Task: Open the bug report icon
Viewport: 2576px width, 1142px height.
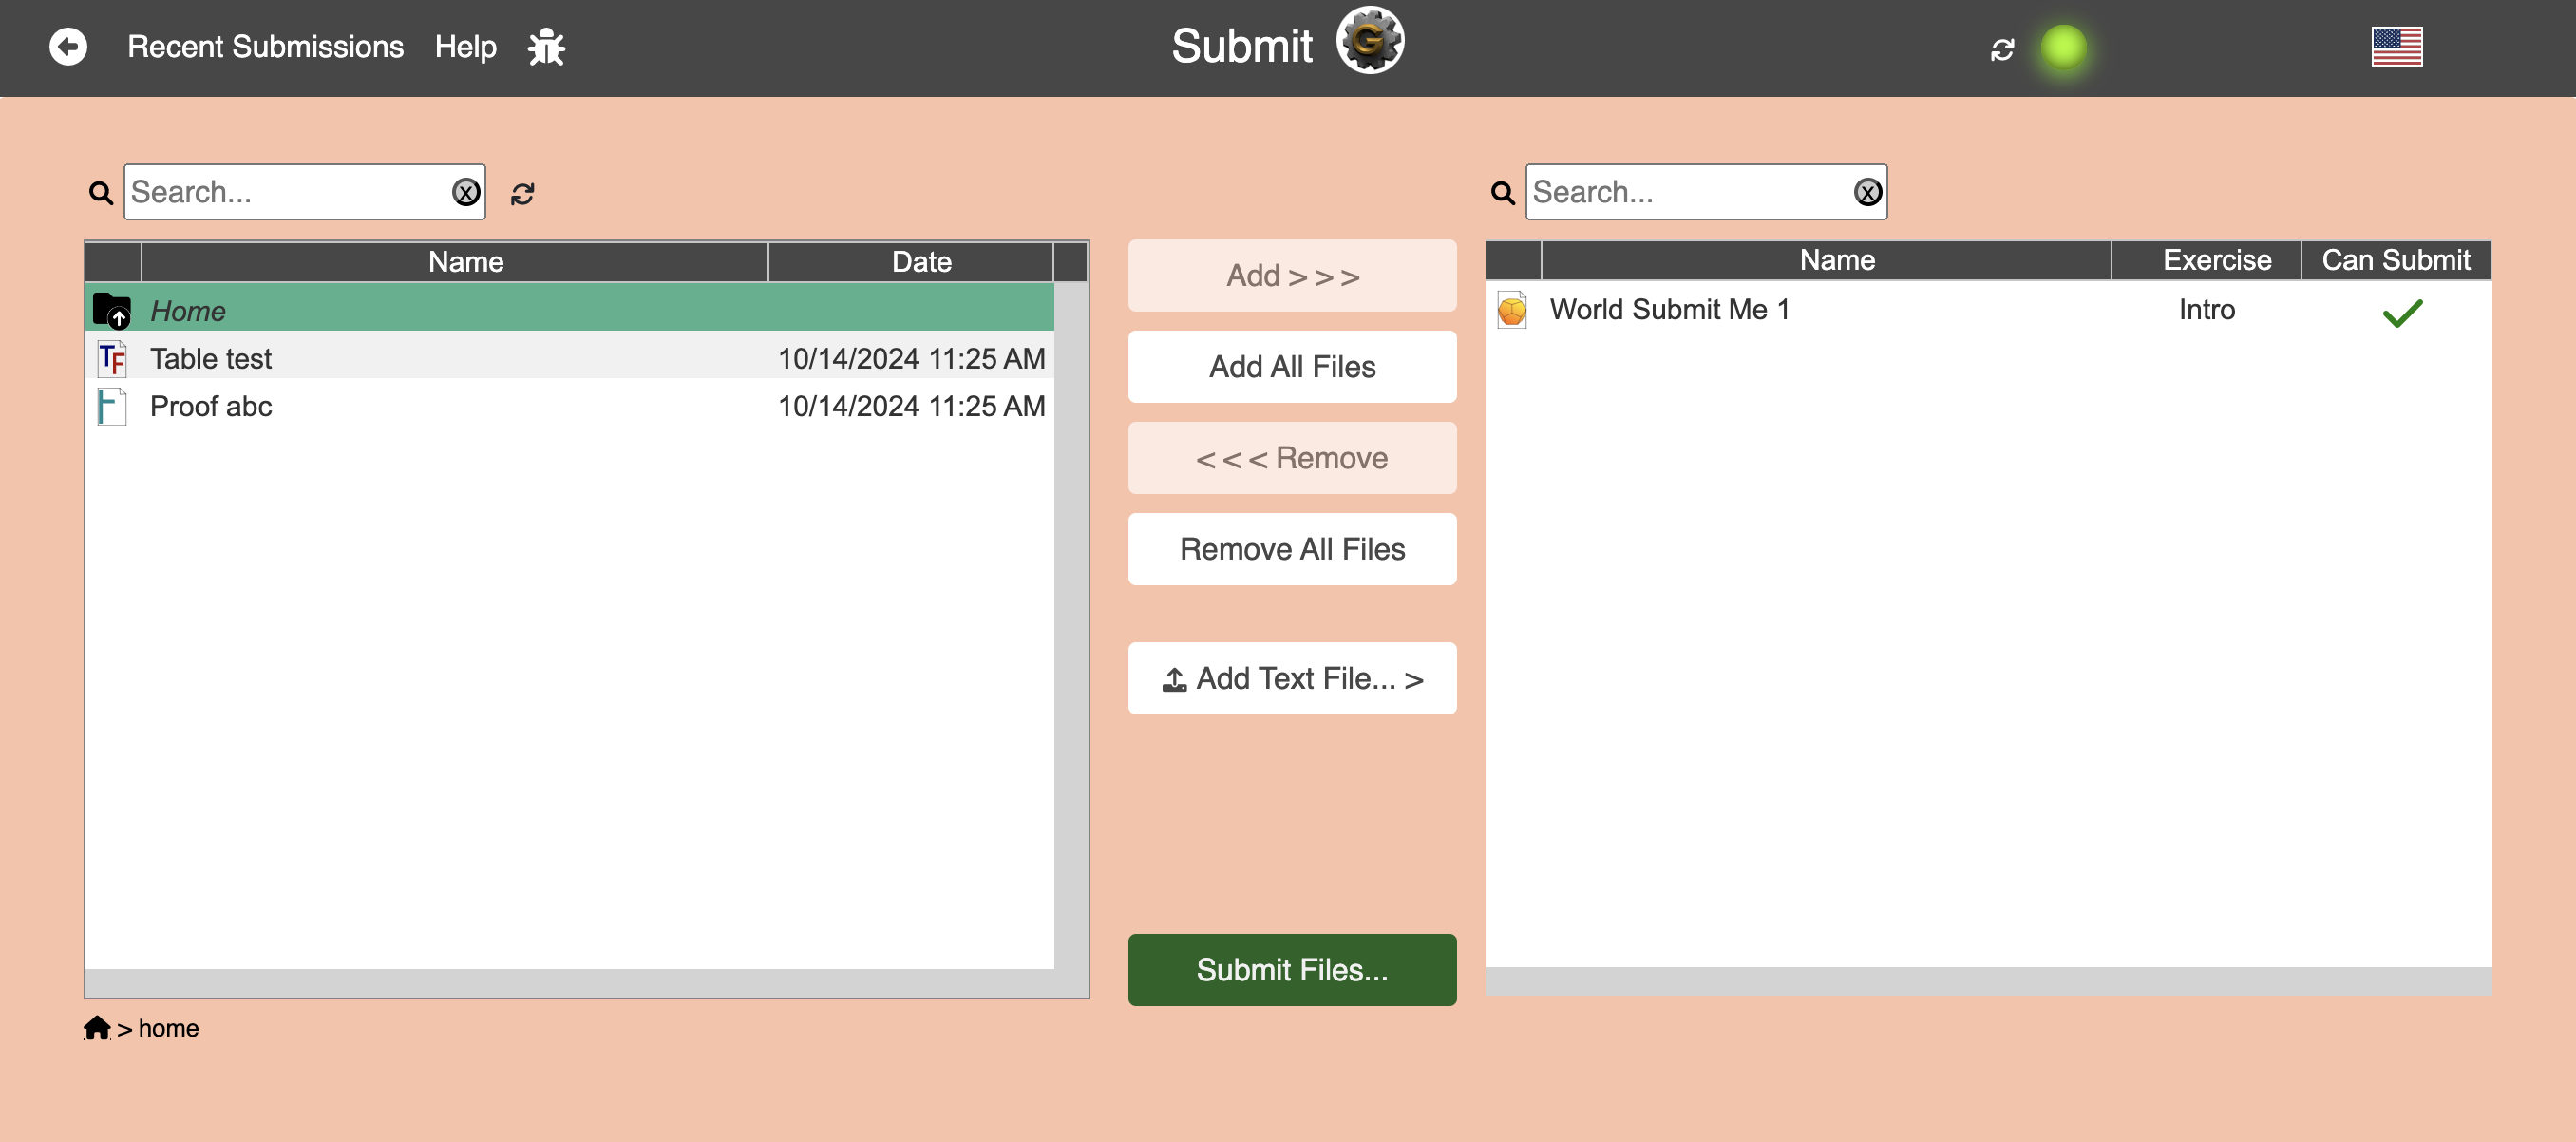Action: pyautogui.click(x=546, y=47)
